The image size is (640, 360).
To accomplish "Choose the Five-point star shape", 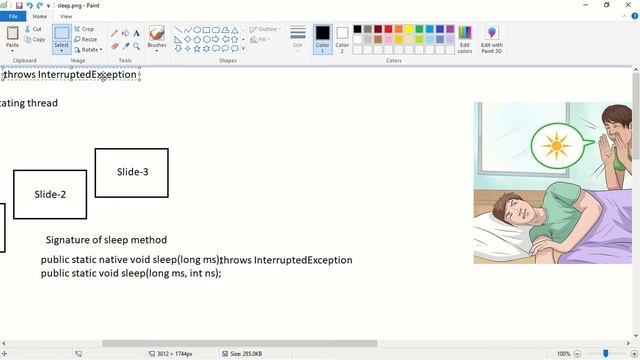I will 197,49.
